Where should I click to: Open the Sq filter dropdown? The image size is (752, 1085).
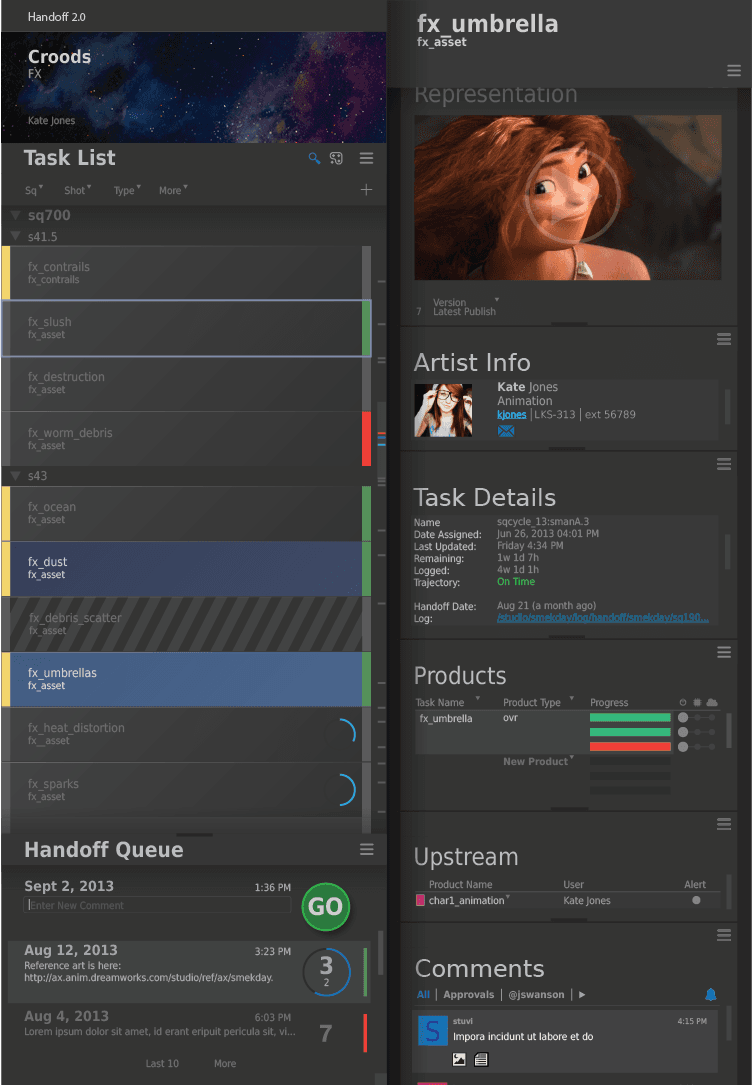pos(34,190)
